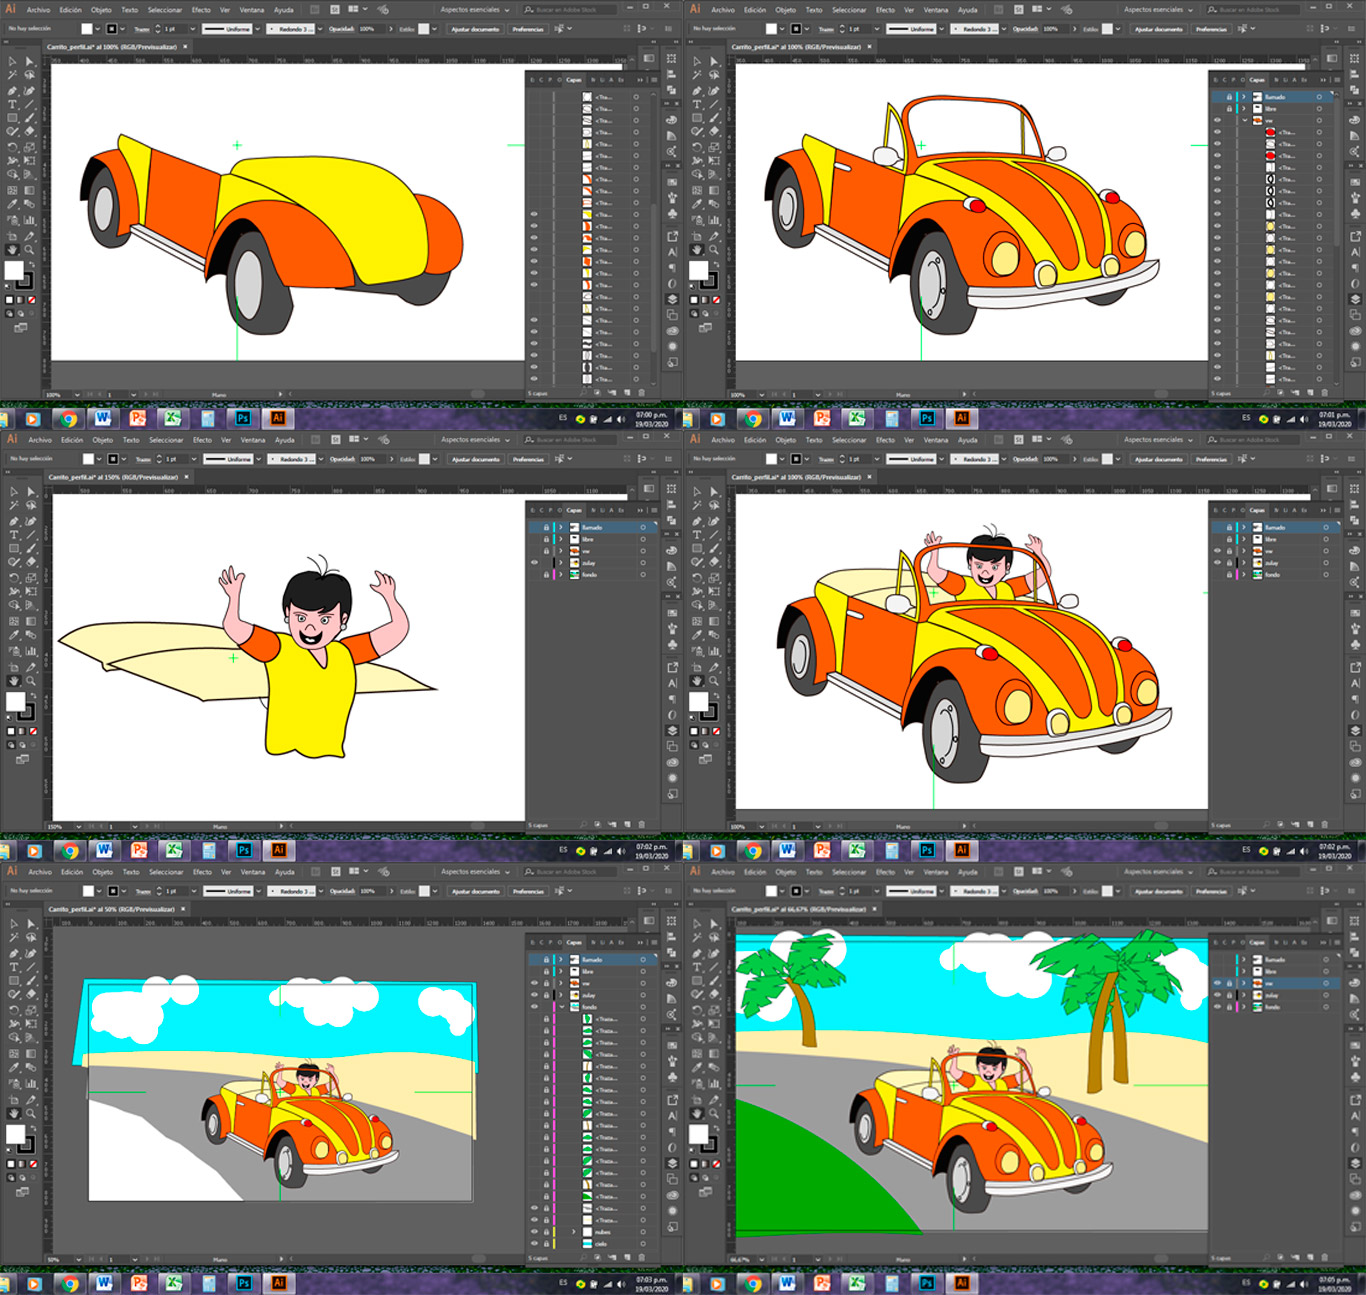Click Preferencias button in middle-right window
Viewport: 1366px width, 1295px height.
click(1211, 460)
